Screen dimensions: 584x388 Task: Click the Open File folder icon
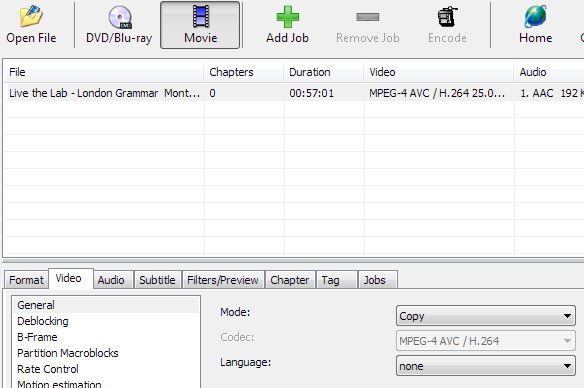point(31,17)
